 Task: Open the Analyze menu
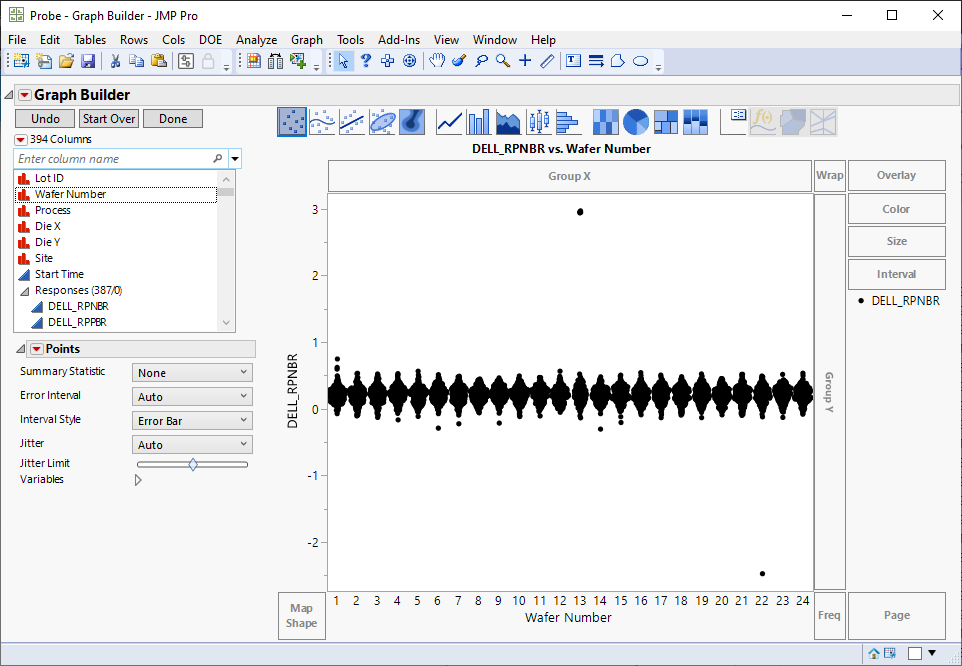[x=256, y=40]
